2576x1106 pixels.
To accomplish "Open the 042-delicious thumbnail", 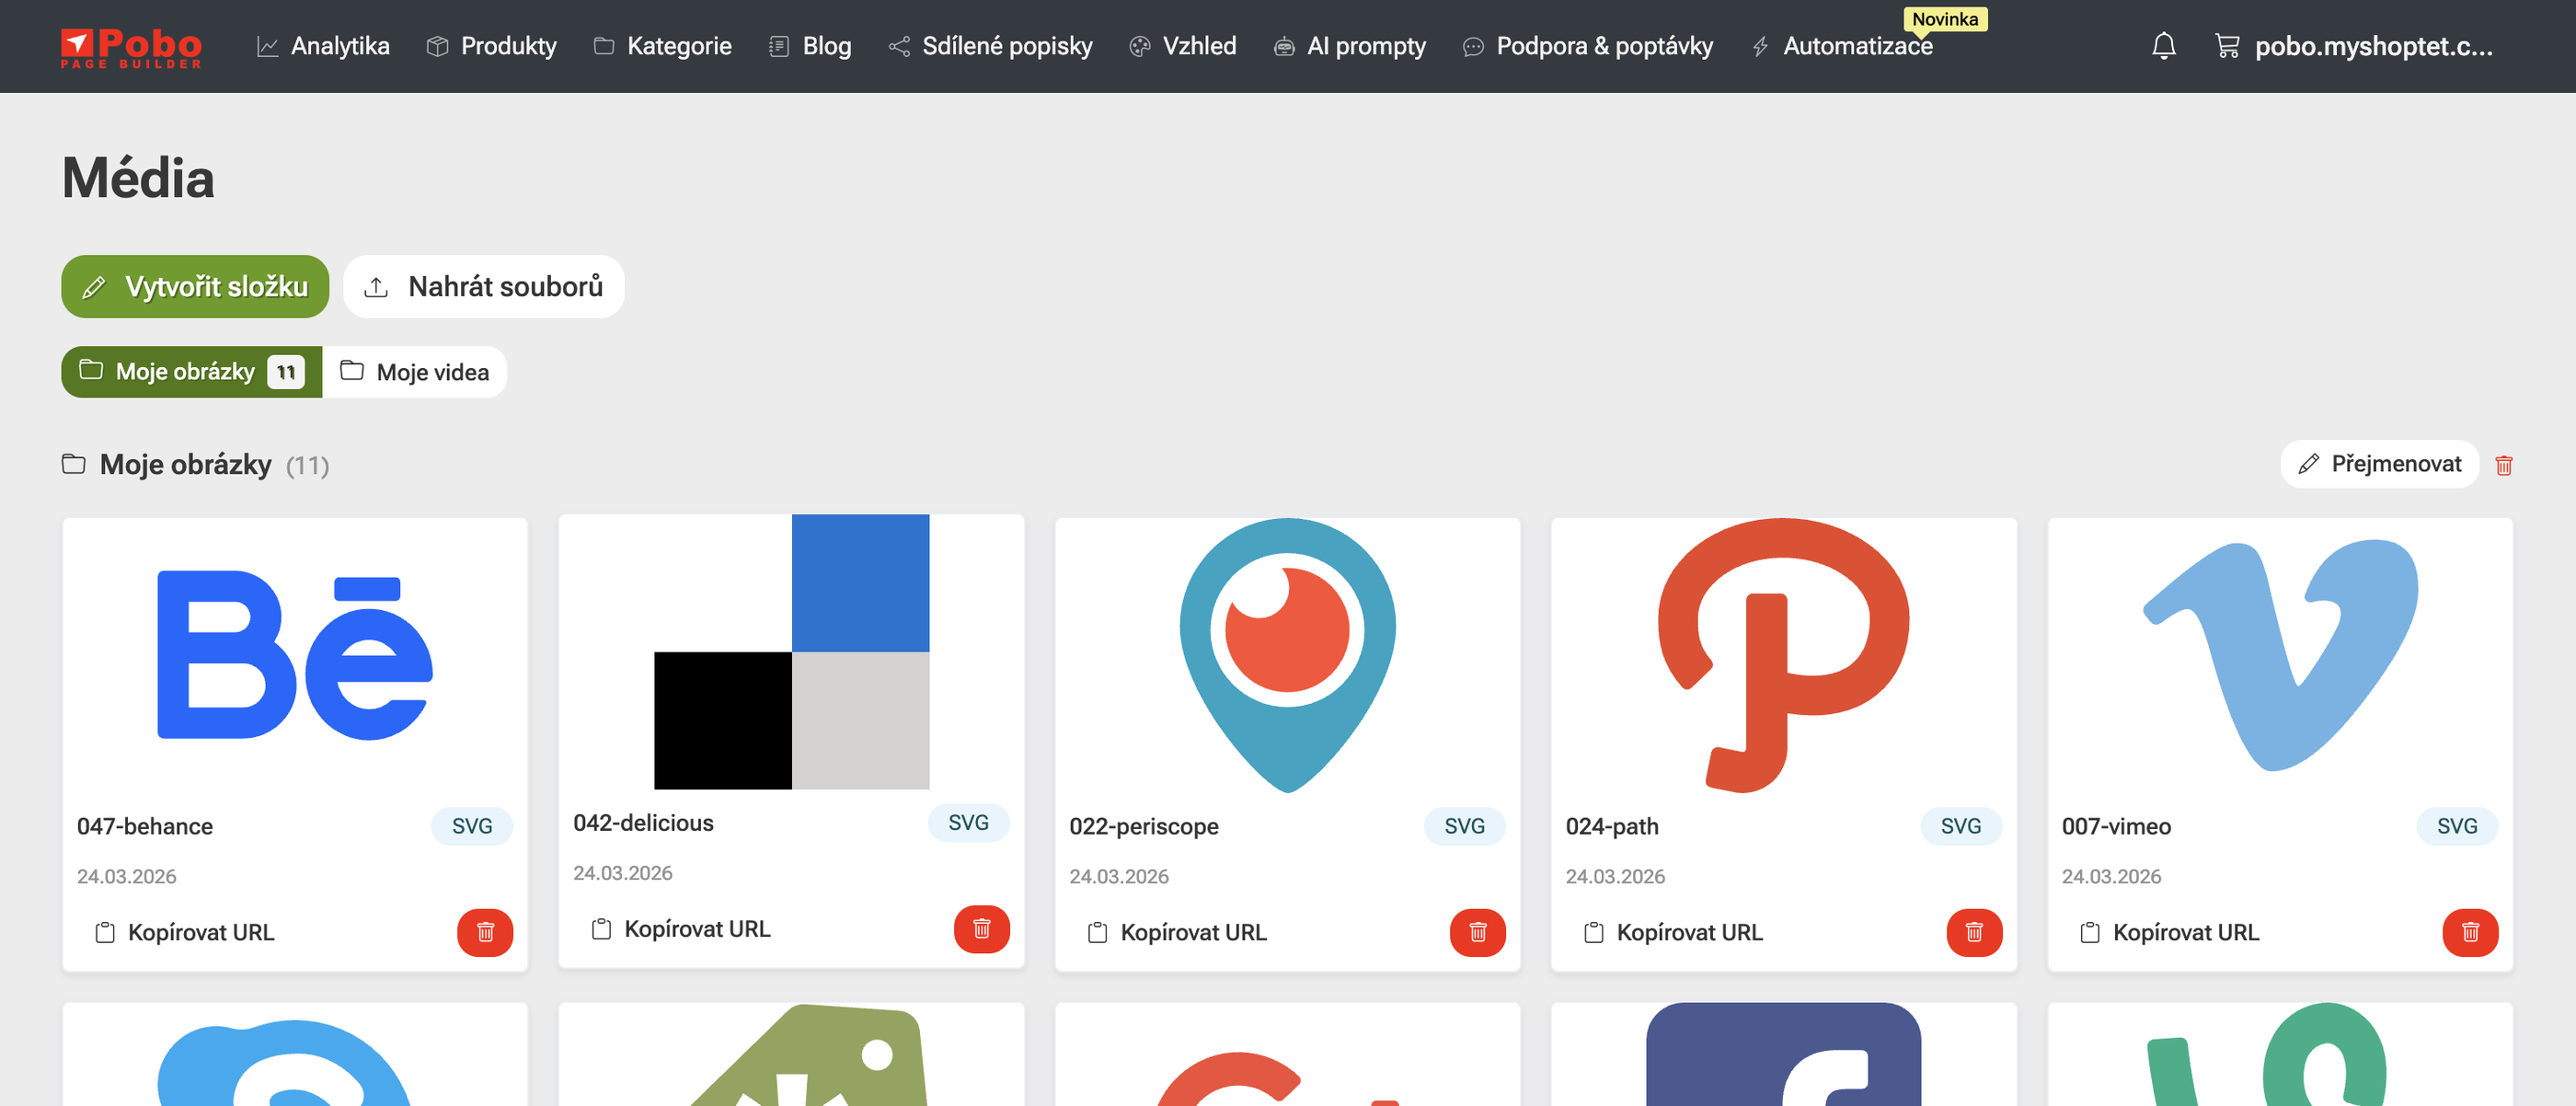I will 791,652.
